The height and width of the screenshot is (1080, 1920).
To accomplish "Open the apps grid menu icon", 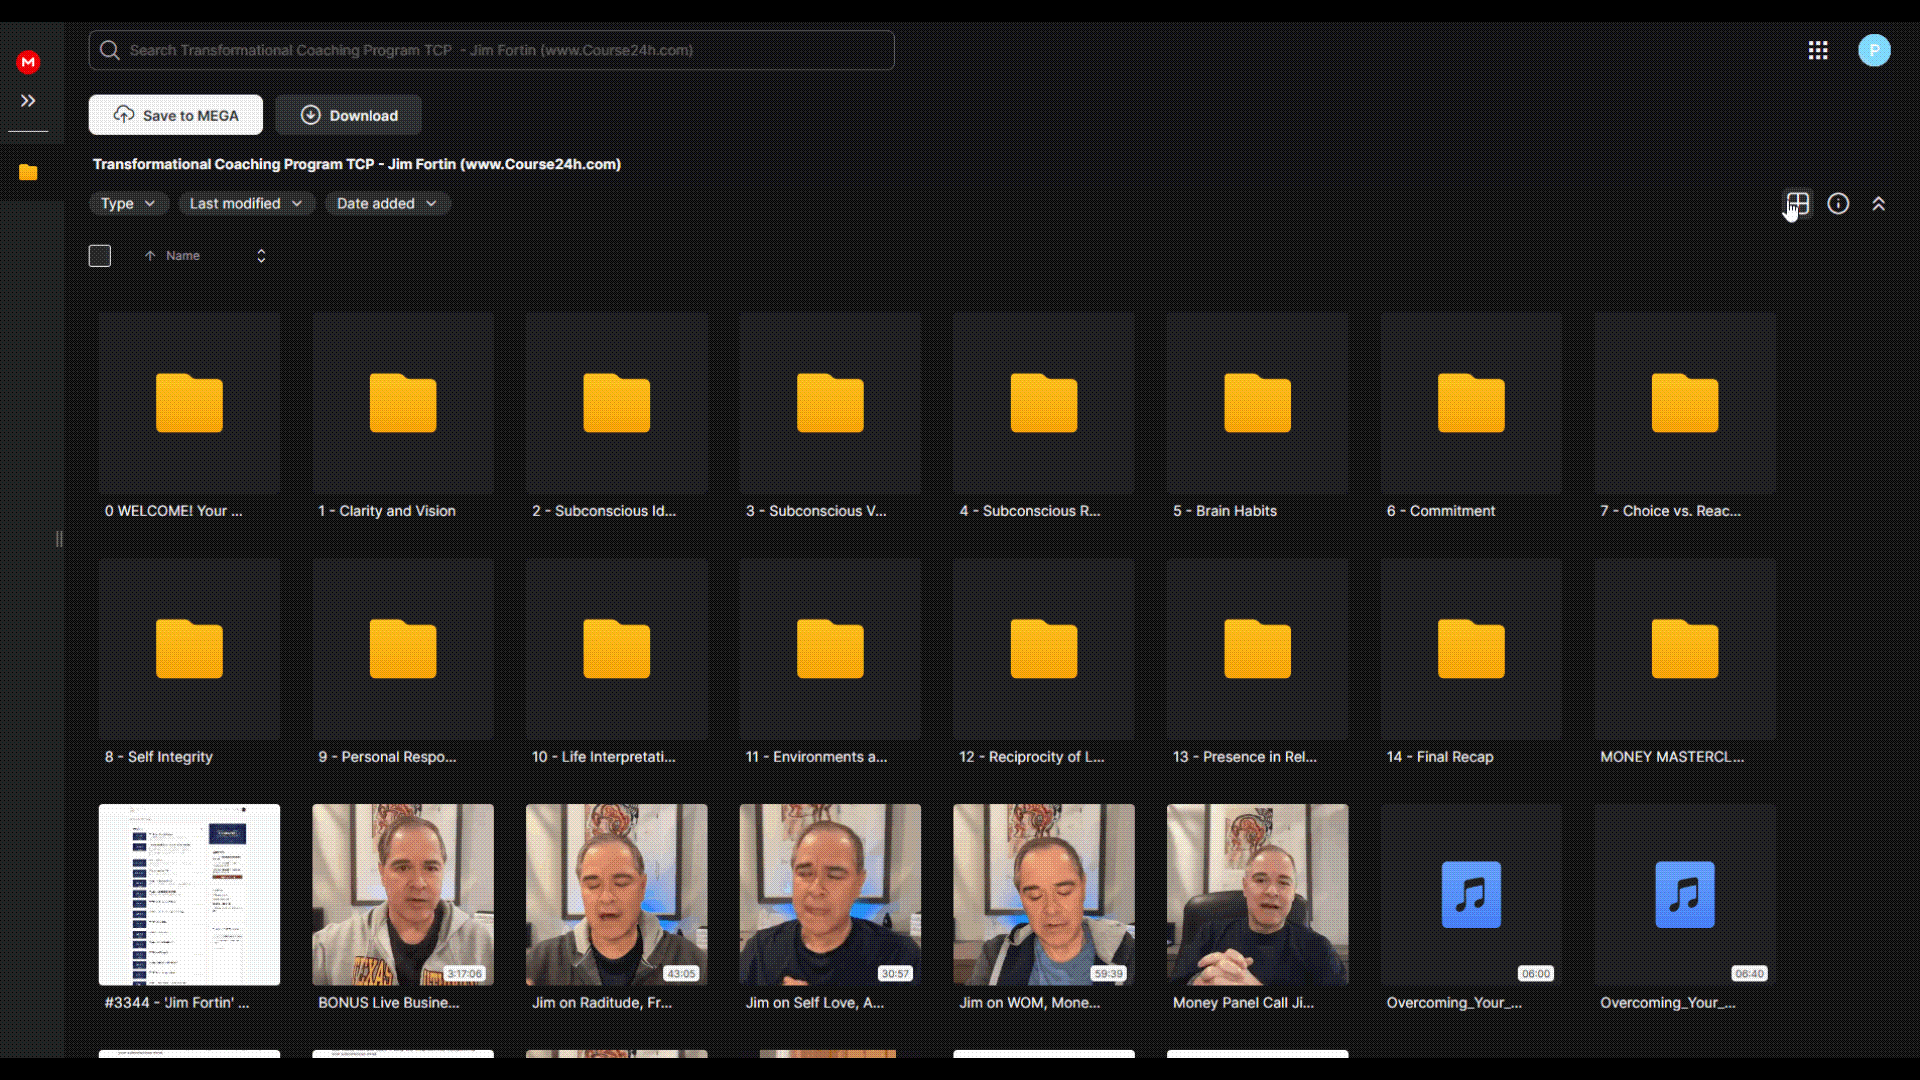I will tap(1818, 50).
